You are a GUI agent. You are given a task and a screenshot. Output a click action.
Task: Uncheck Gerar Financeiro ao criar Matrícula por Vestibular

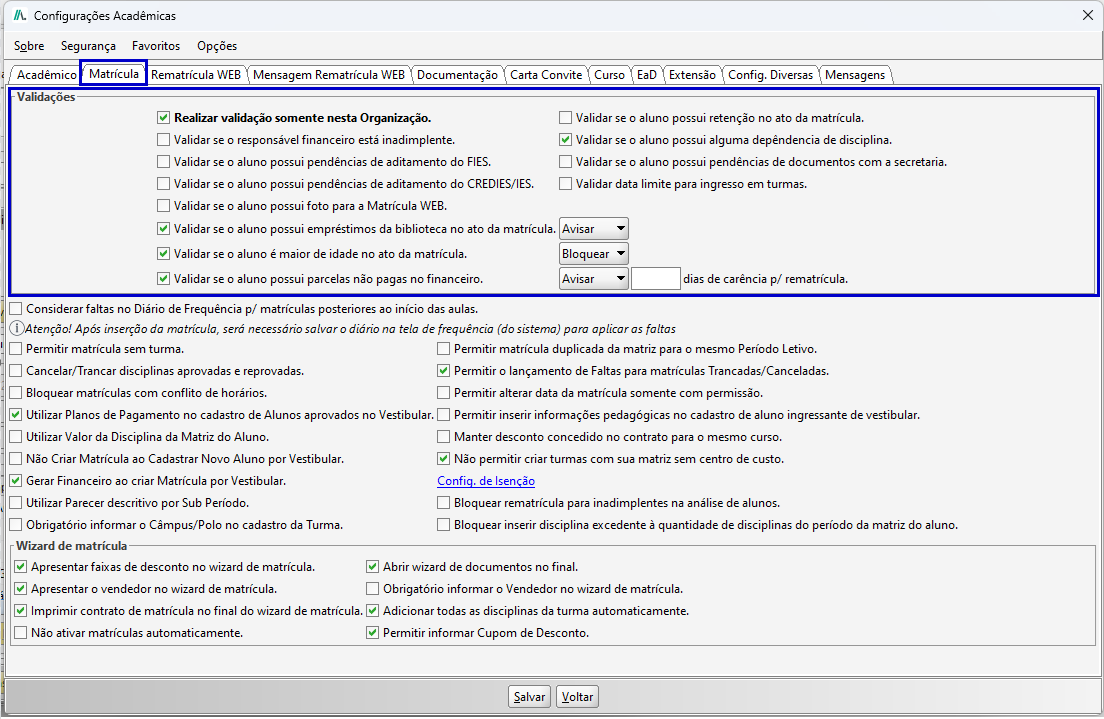tap(15, 481)
